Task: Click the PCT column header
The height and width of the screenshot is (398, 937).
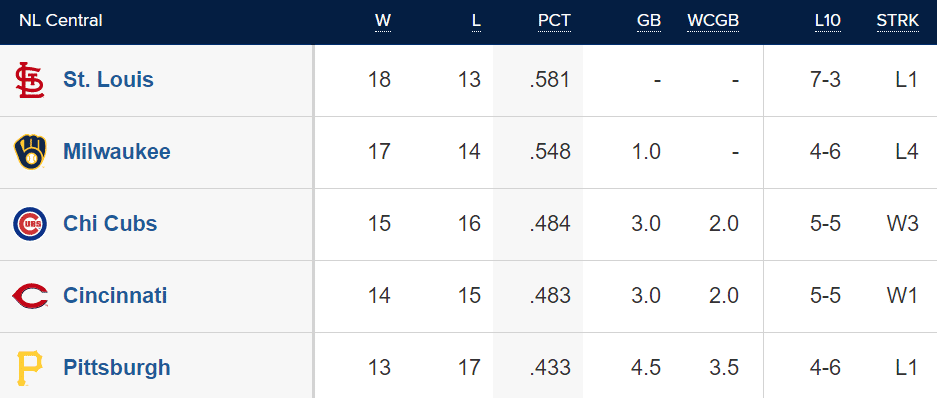Action: click(x=554, y=21)
